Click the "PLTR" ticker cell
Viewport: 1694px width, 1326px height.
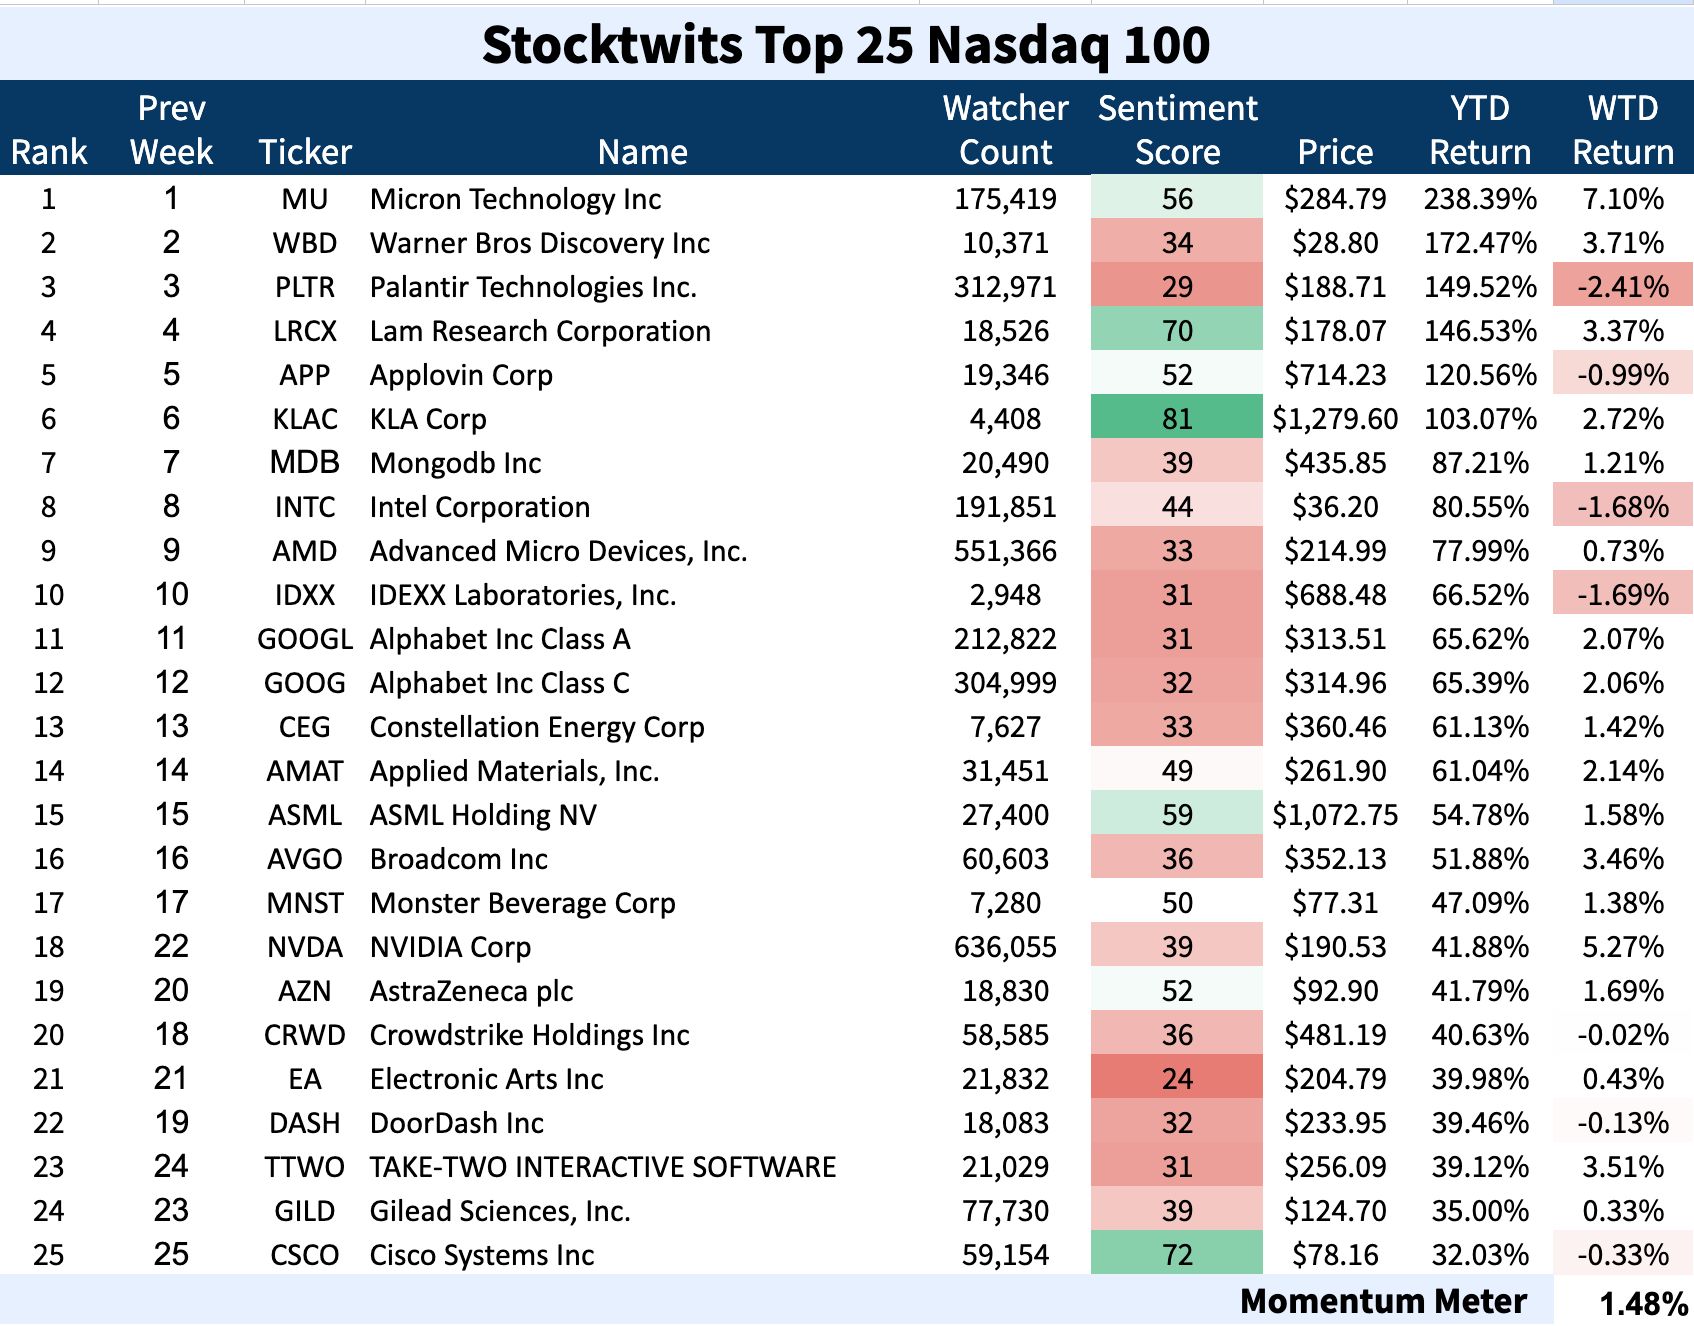(x=305, y=287)
